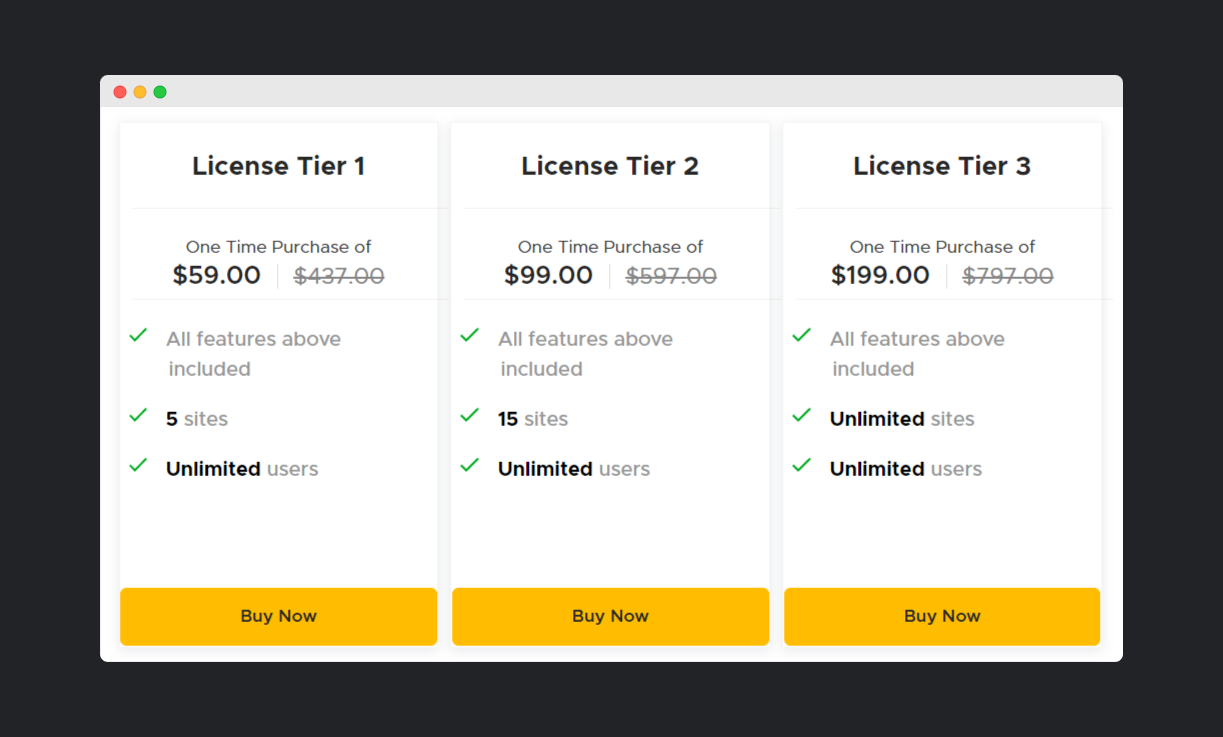The width and height of the screenshot is (1223, 737).
Task: Click the License Tier 2 heading
Action: point(610,166)
